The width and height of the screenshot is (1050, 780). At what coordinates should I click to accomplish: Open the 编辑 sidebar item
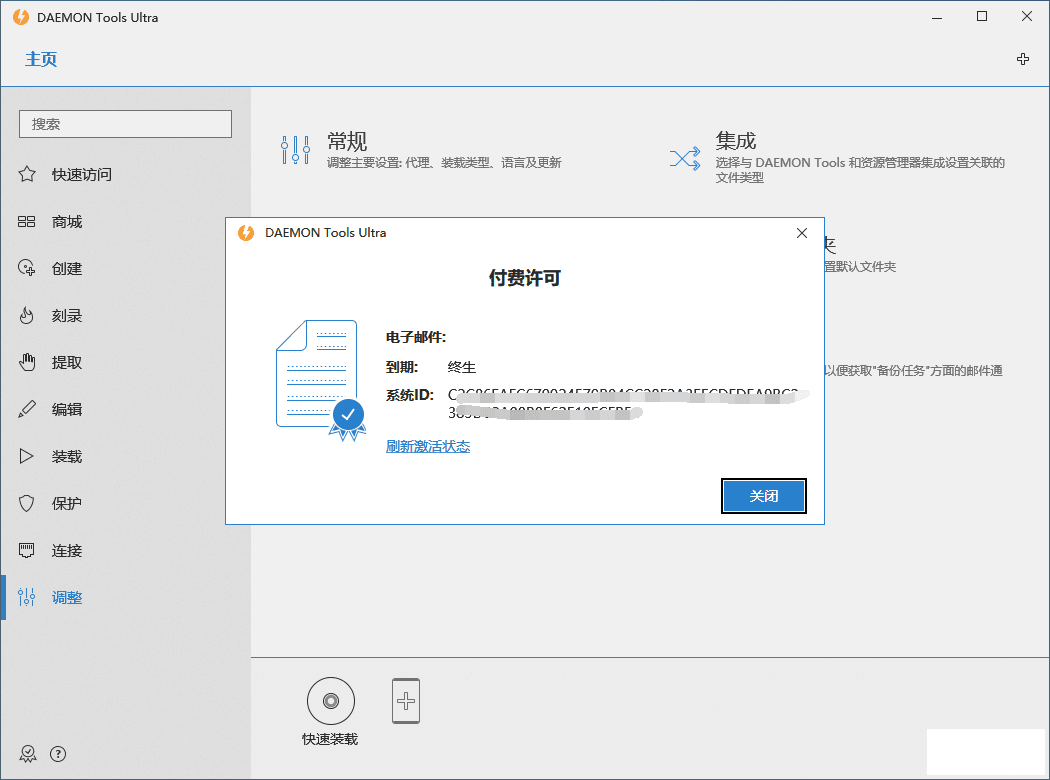67,409
